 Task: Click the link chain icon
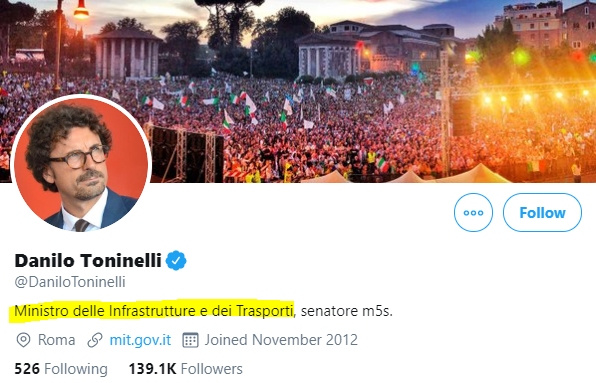point(95,340)
